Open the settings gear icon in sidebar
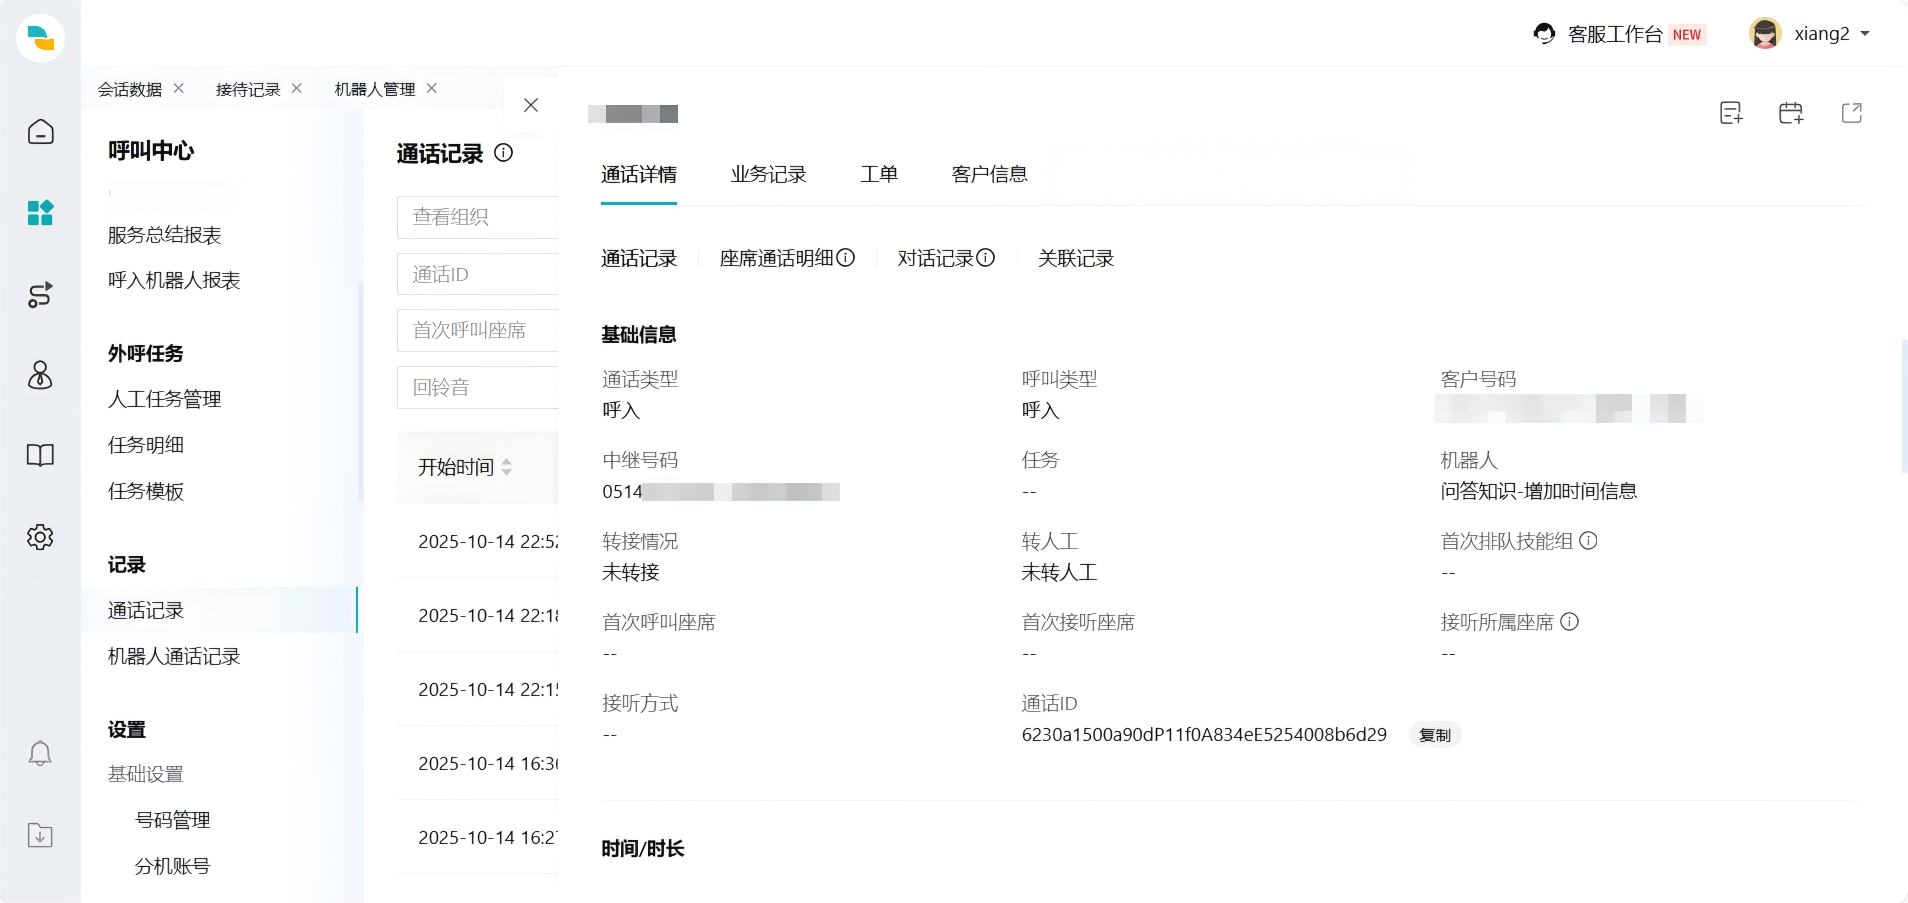This screenshot has width=1908, height=903. pos(40,537)
